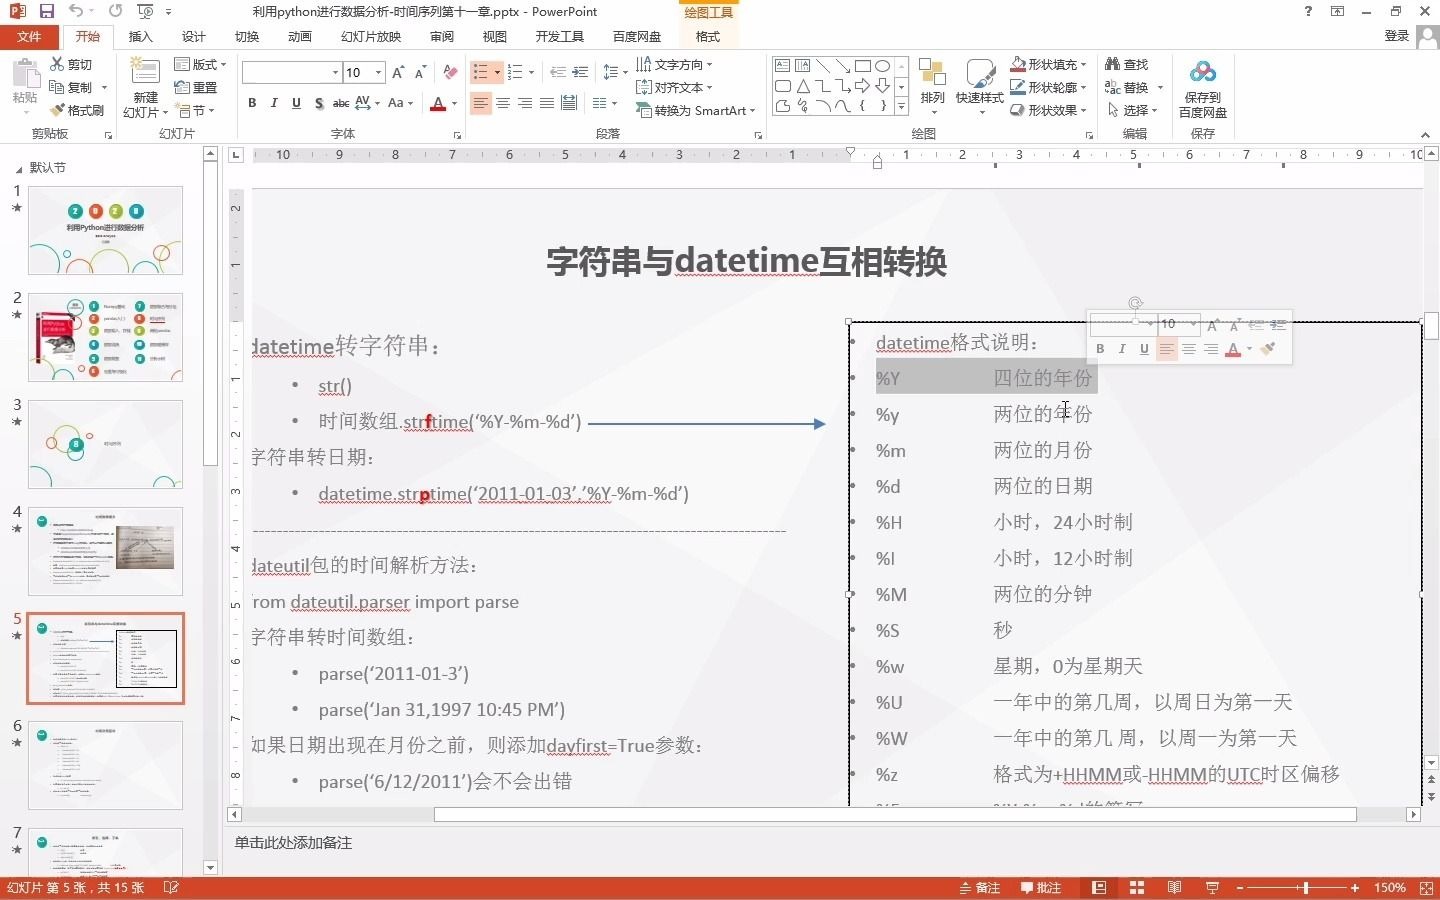The width and height of the screenshot is (1440, 900).
Task: Undo the last action
Action: click(76, 11)
